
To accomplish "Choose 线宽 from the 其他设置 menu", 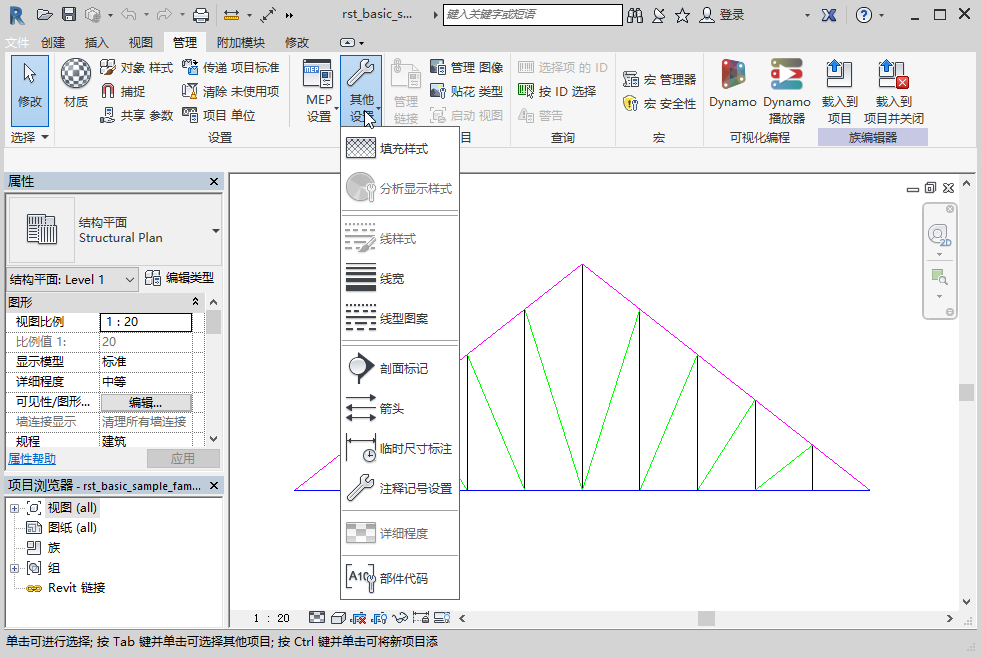I will tap(390, 276).
